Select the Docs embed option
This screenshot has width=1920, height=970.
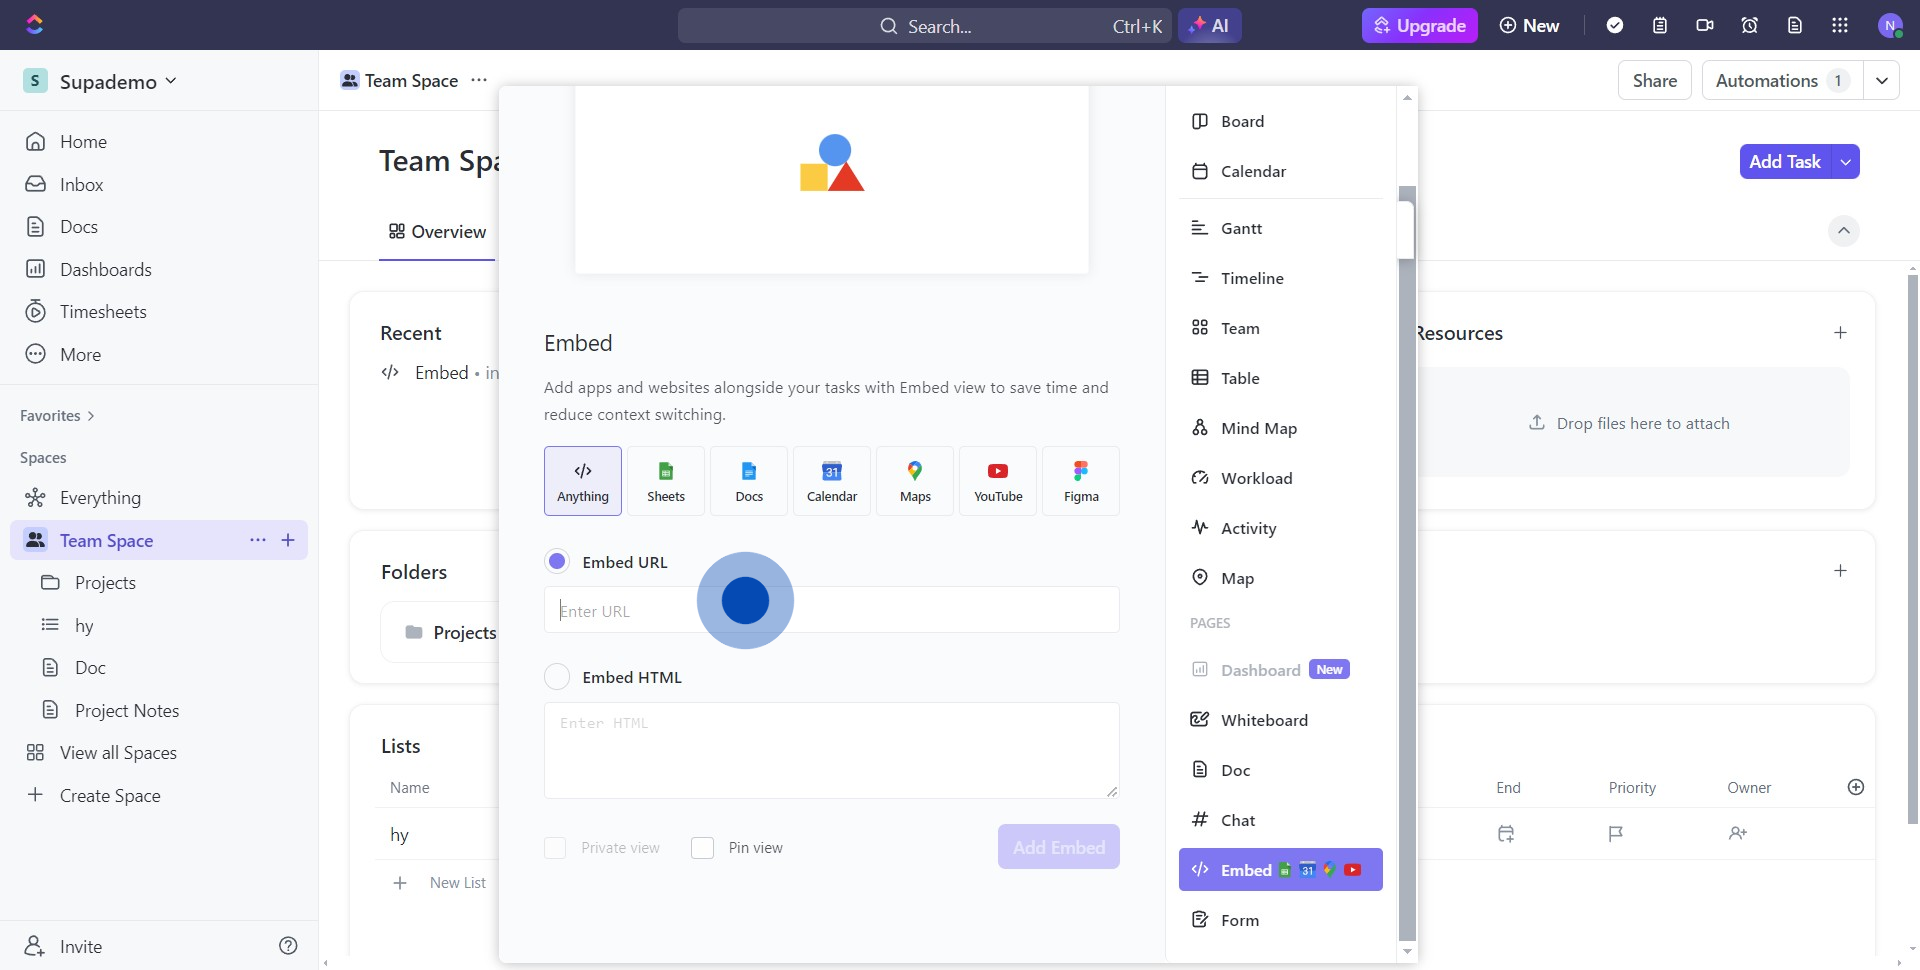click(x=749, y=481)
